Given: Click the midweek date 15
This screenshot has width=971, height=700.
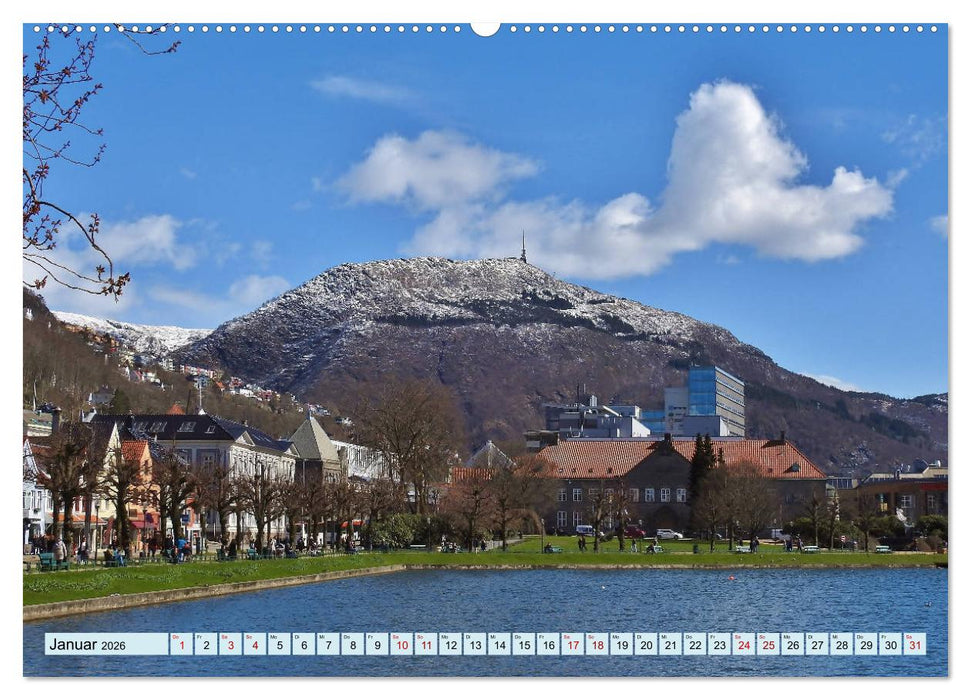Looking at the screenshot, I should click(524, 646).
